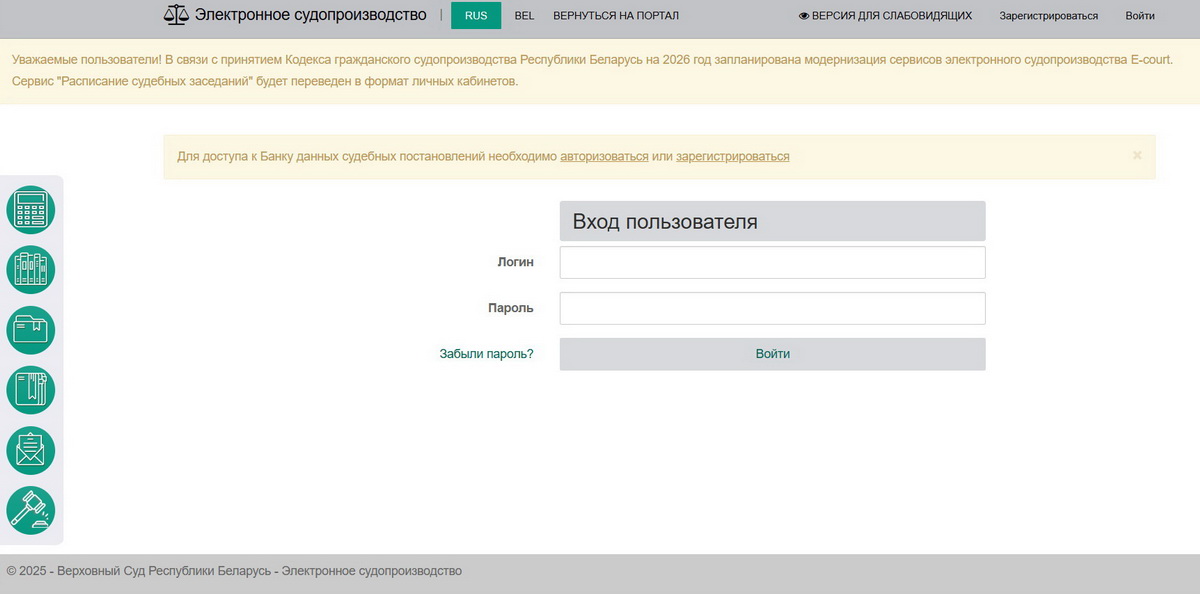The image size is (1200, 594).
Task: Click the scales of justice logo
Action: pyautogui.click(x=176, y=15)
